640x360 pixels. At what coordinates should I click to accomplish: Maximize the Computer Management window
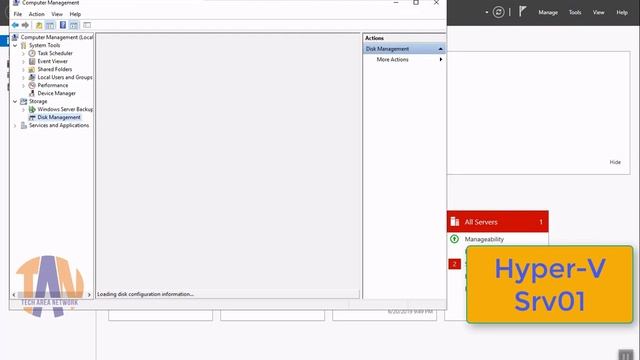coord(416,2)
